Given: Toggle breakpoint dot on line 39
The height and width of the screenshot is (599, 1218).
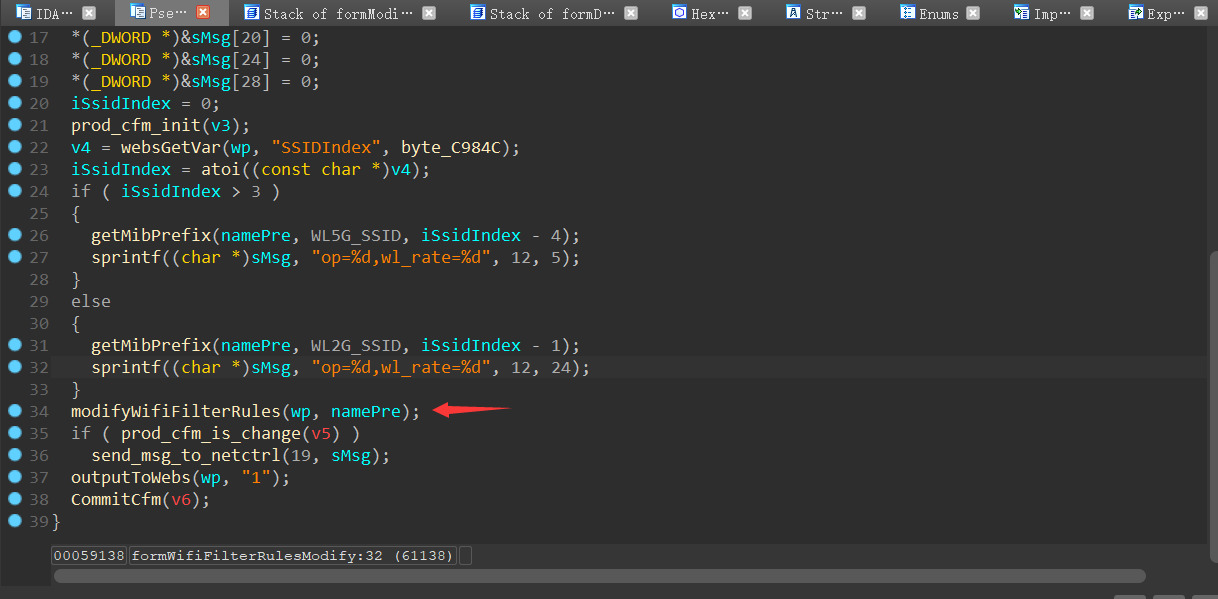Looking at the screenshot, I should coord(14,520).
